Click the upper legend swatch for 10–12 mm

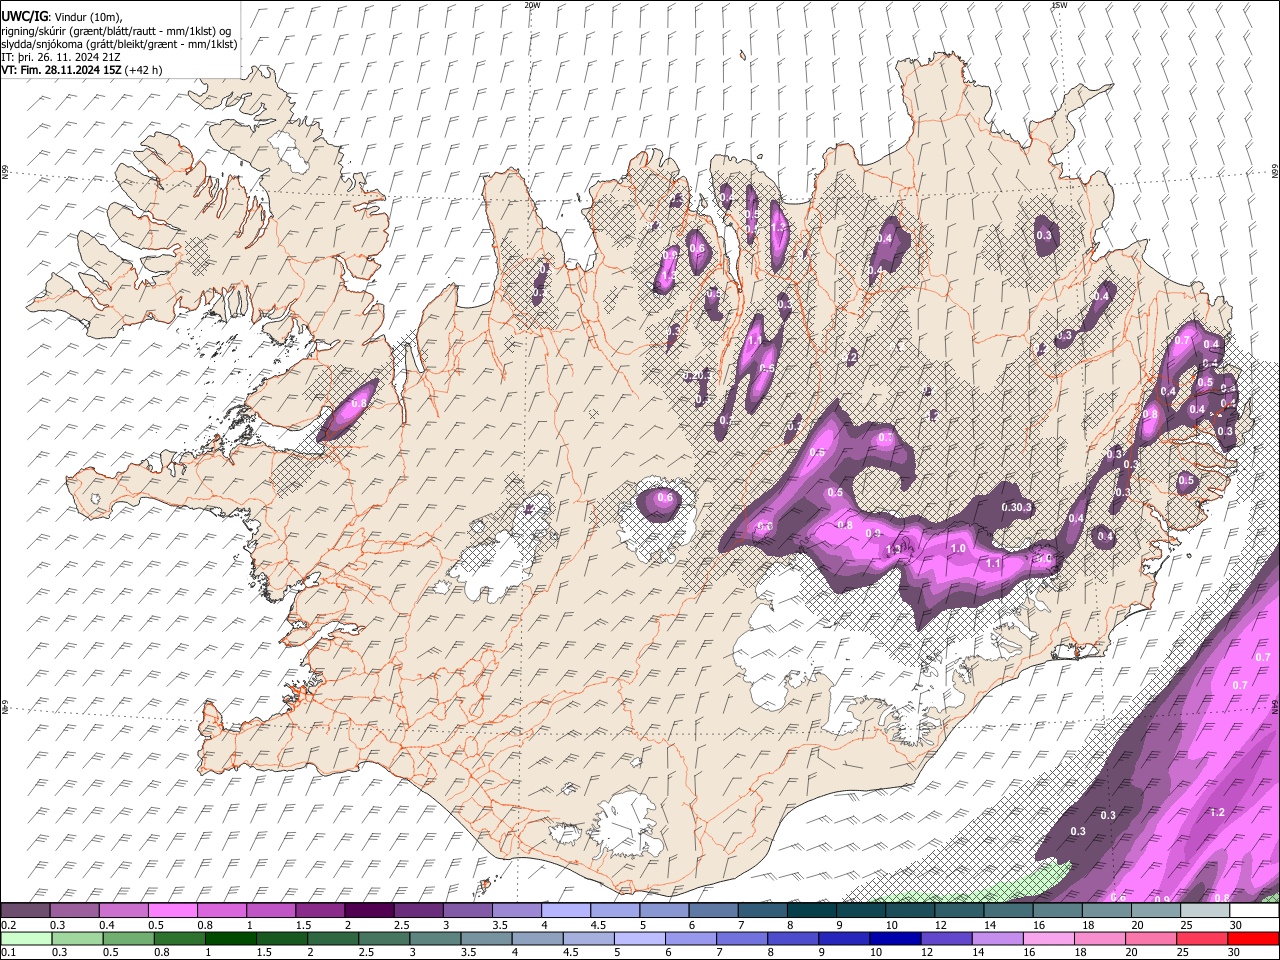click(909, 911)
